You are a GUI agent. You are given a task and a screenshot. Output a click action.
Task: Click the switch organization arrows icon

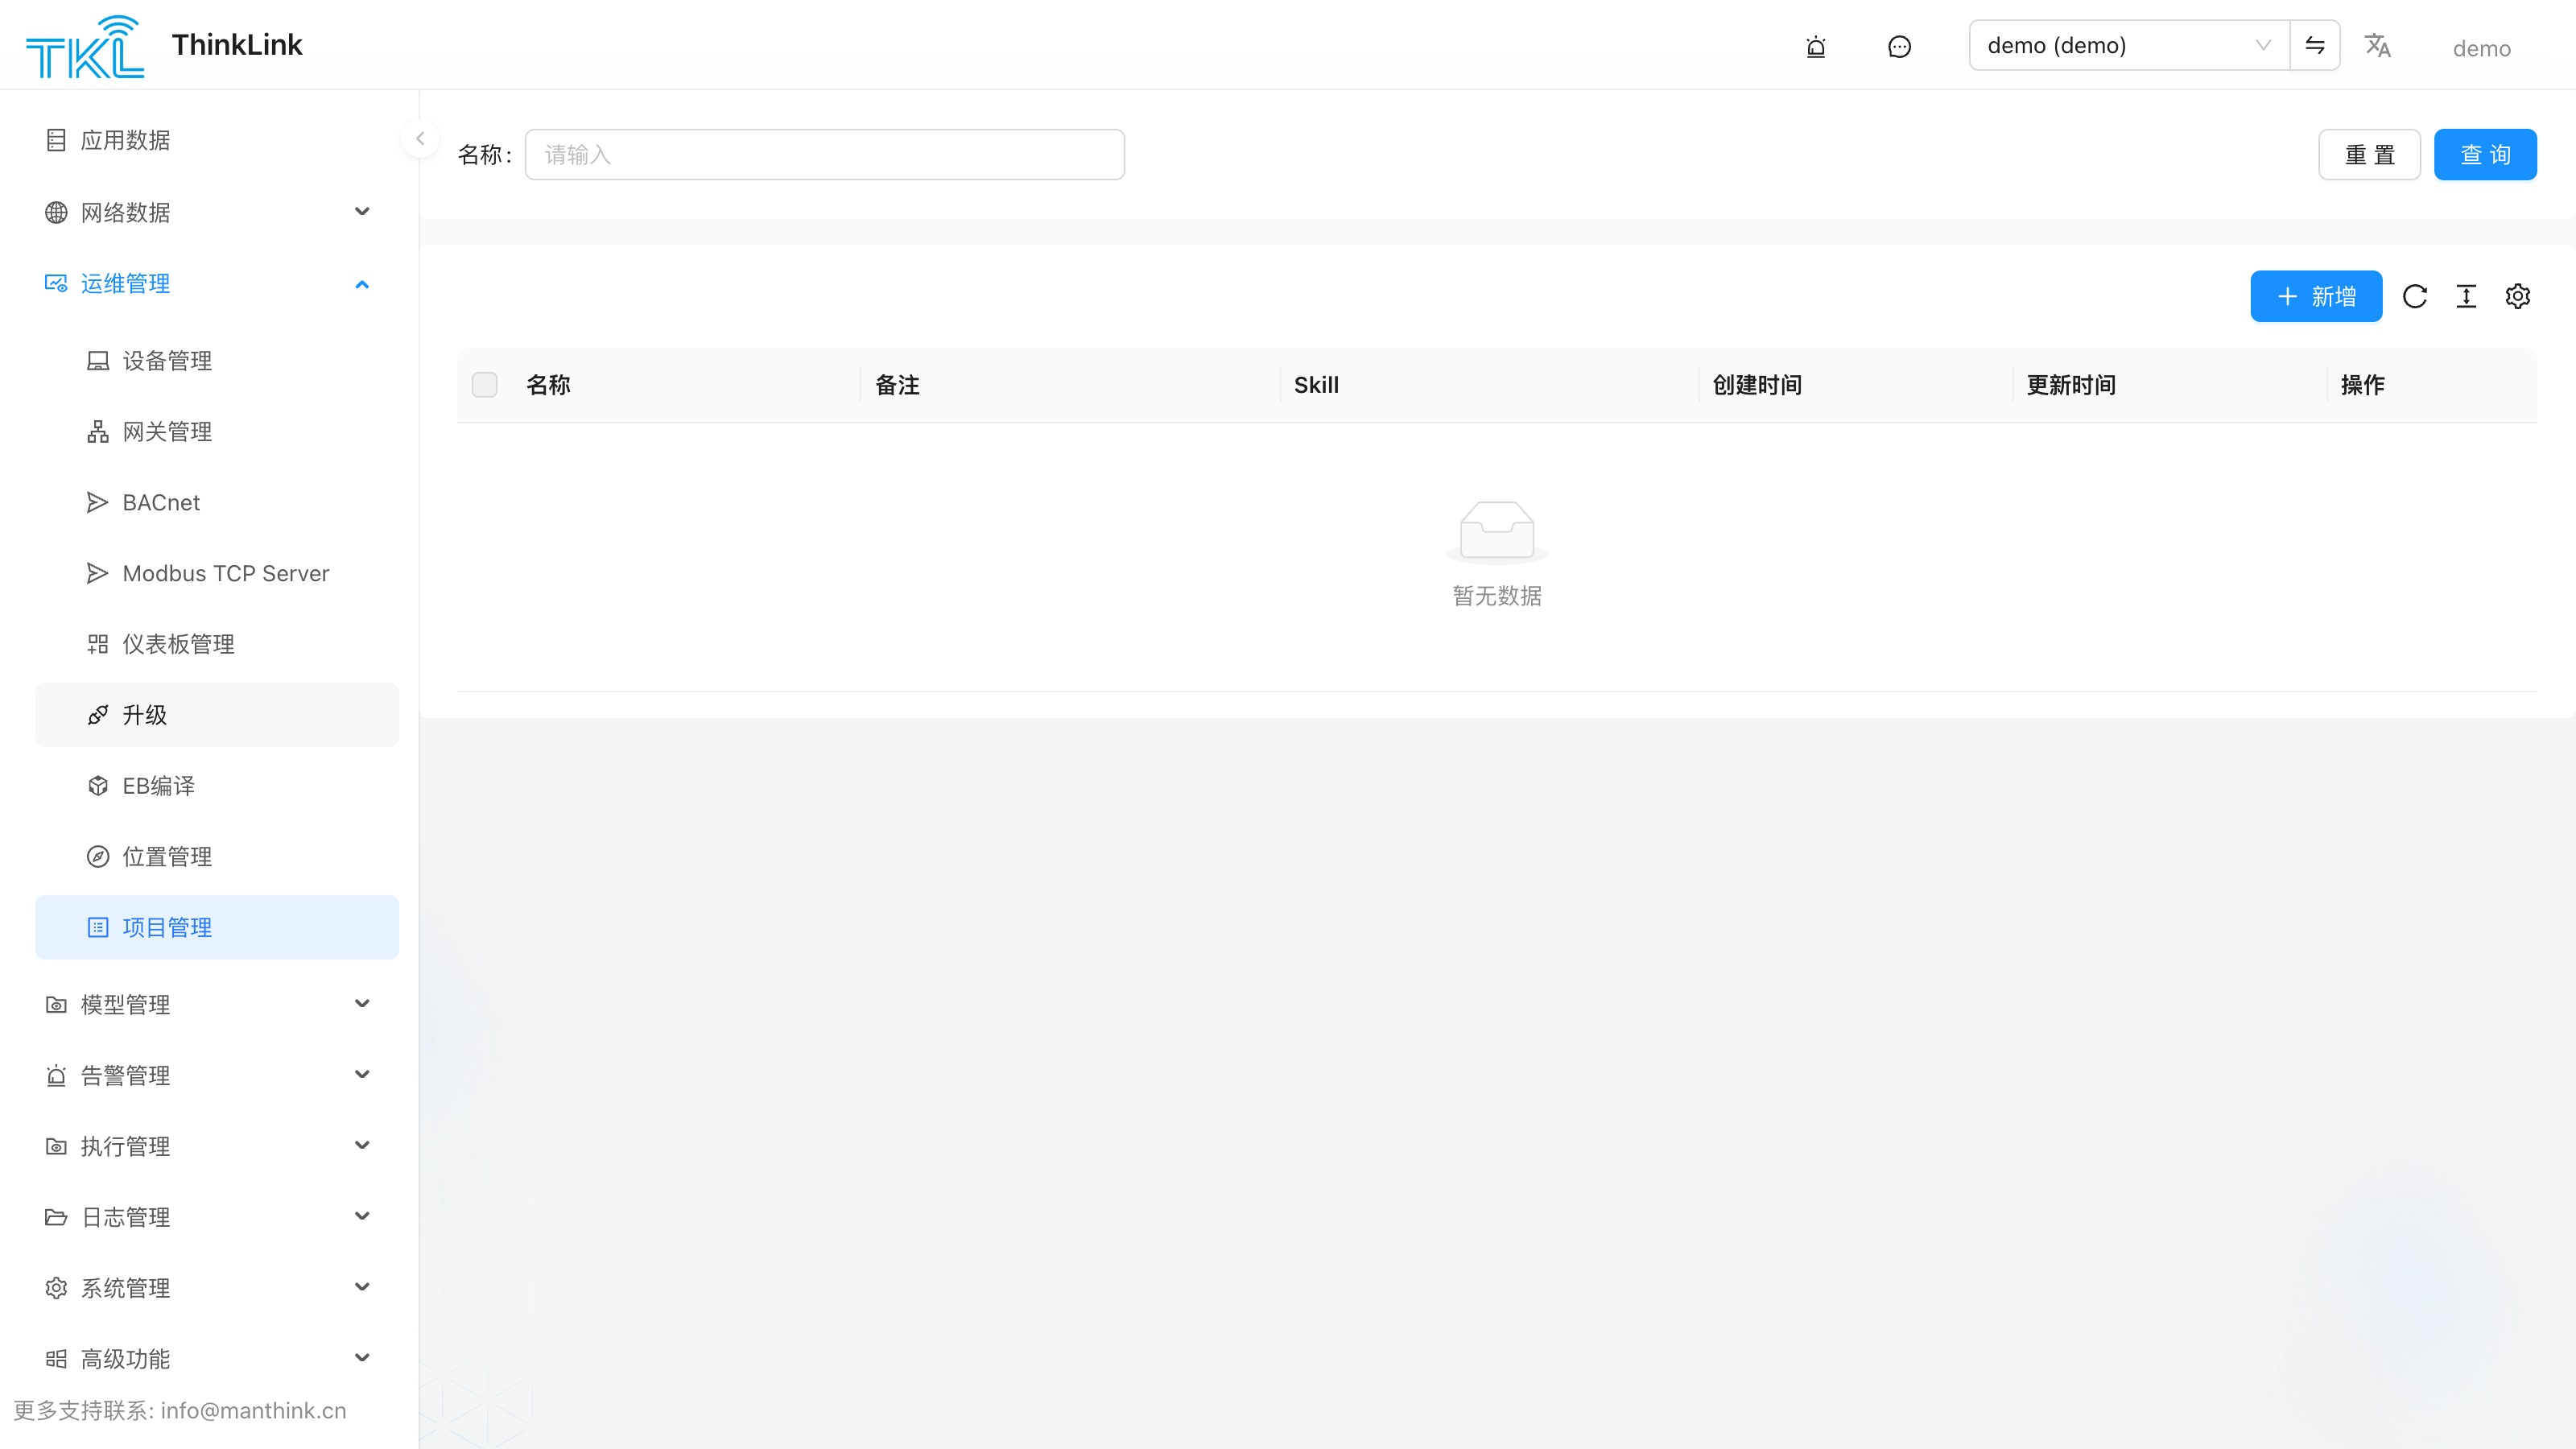tap(2315, 45)
